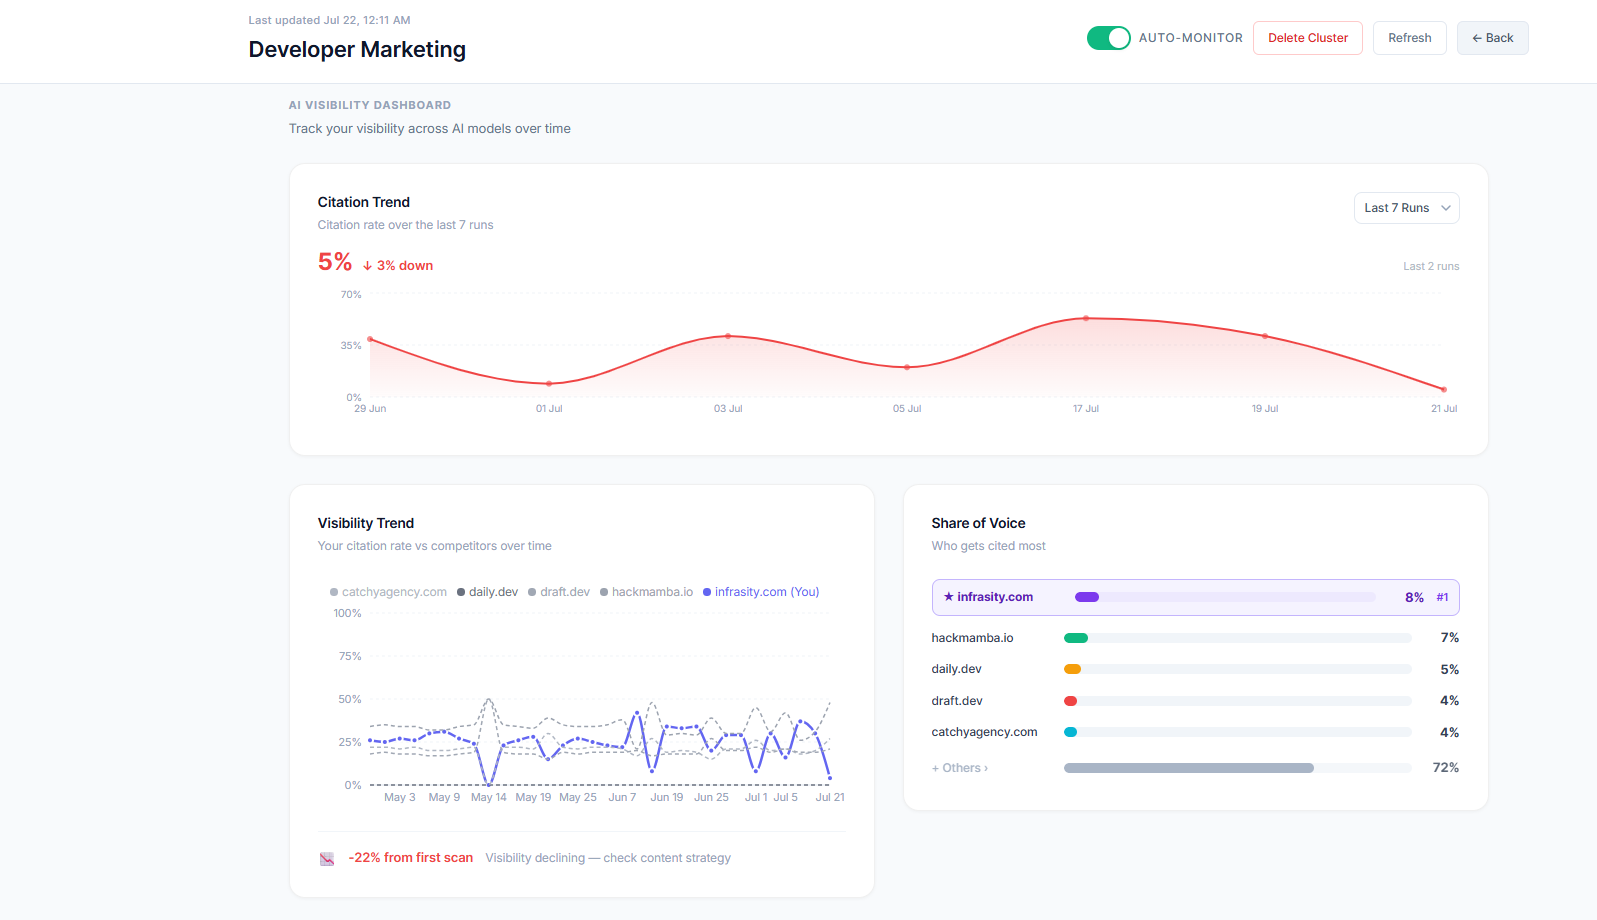Expand the + Others list in Share of Voice
Image resolution: width=1597 pixels, height=920 pixels.
coord(960,768)
